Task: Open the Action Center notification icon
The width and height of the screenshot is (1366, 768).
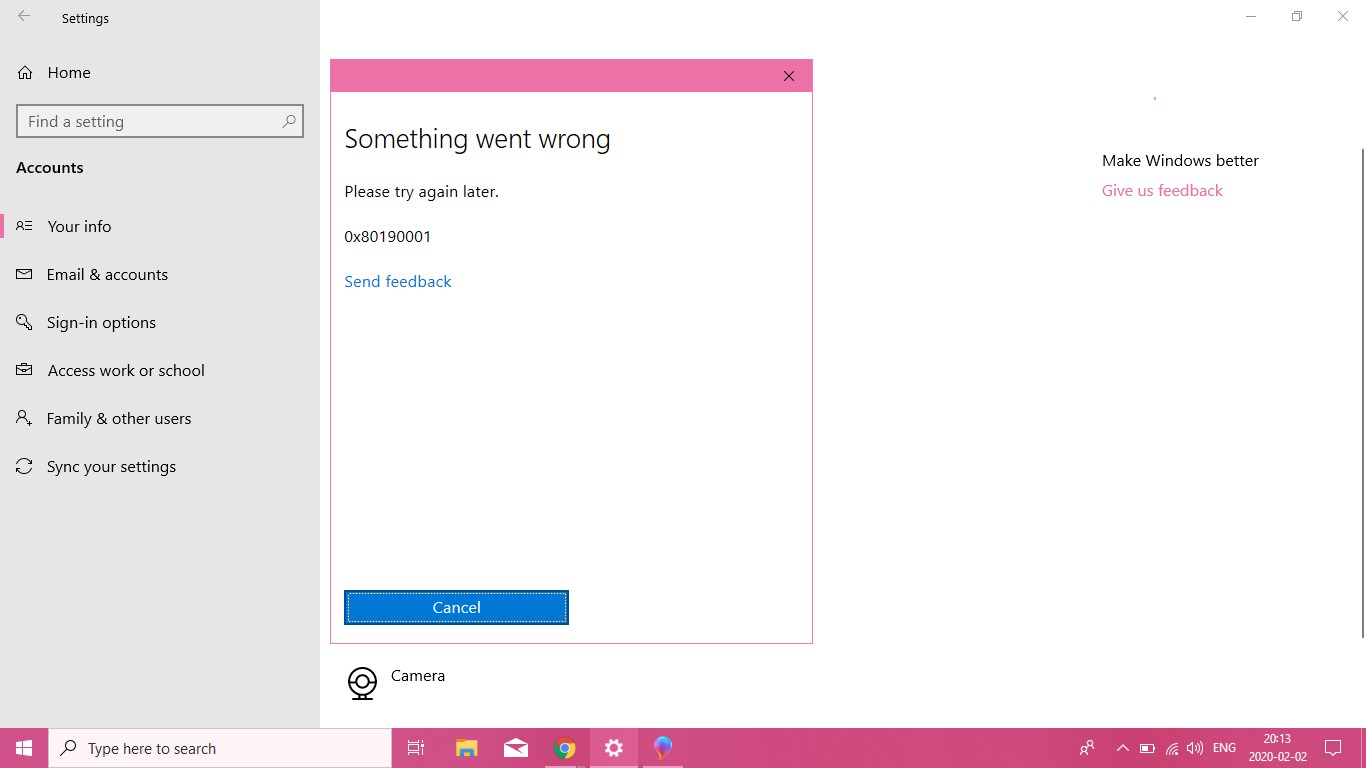Action: click(1332, 747)
